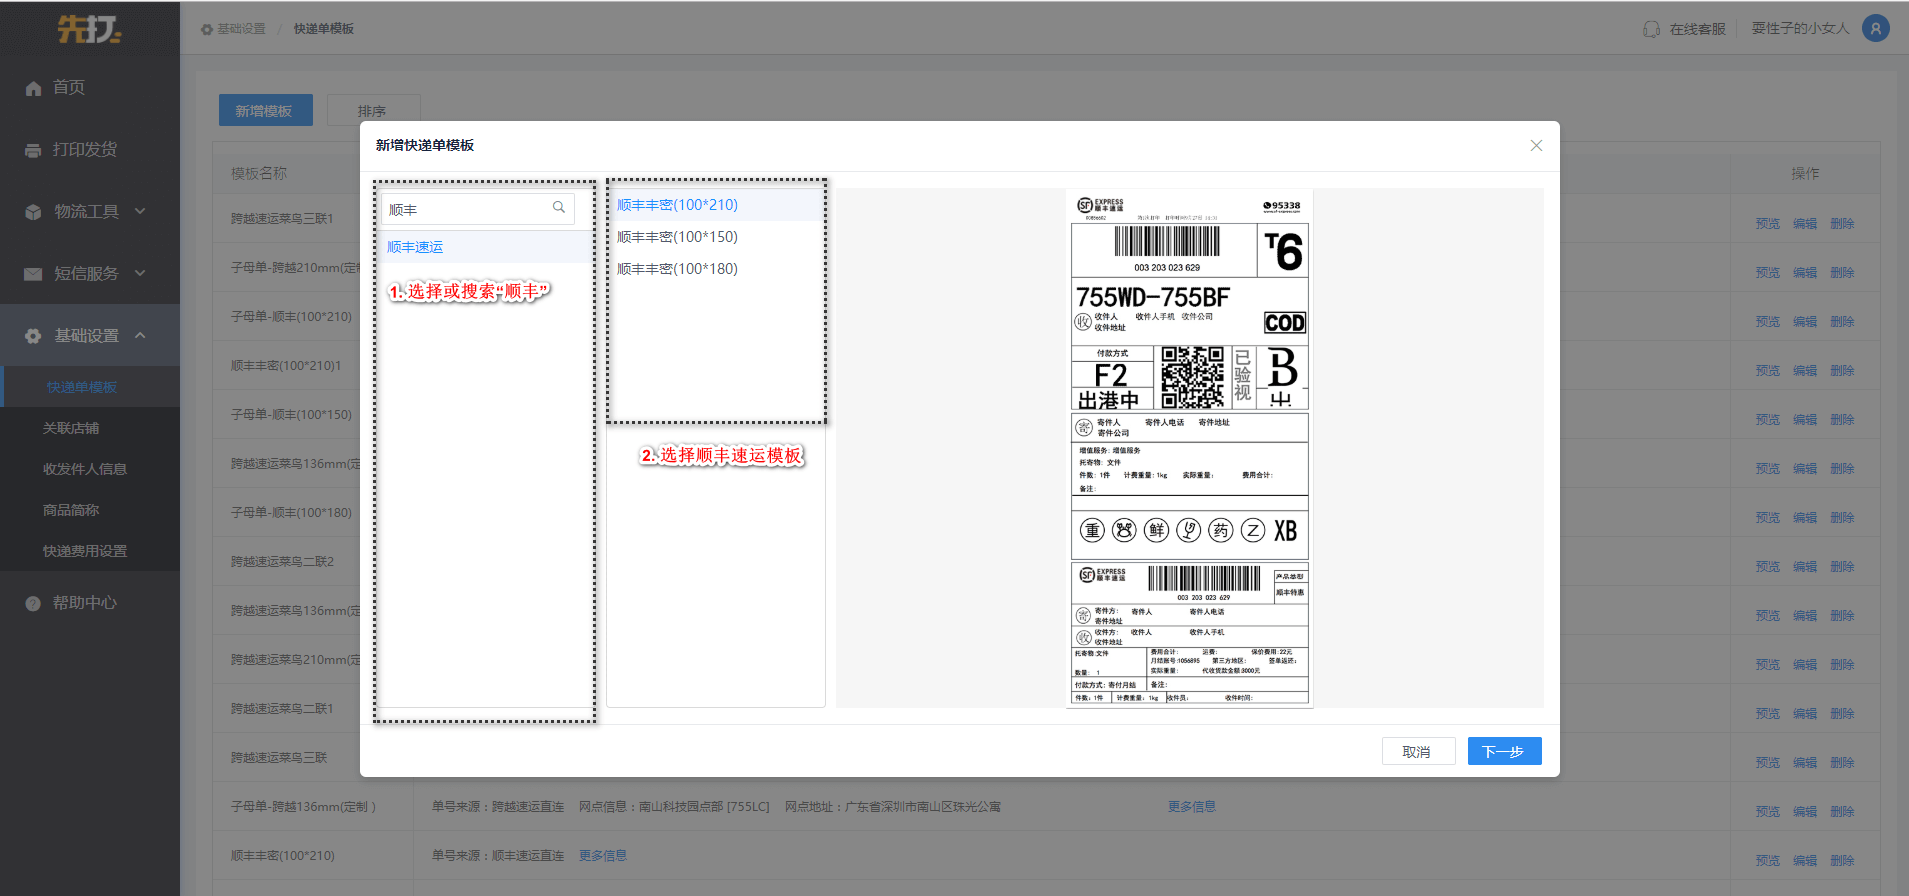Click the box icon beside 物流工具

pyautogui.click(x=33, y=212)
